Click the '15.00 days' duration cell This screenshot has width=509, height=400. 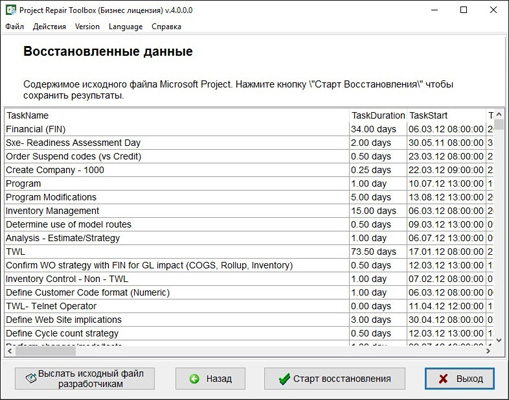coord(378,211)
